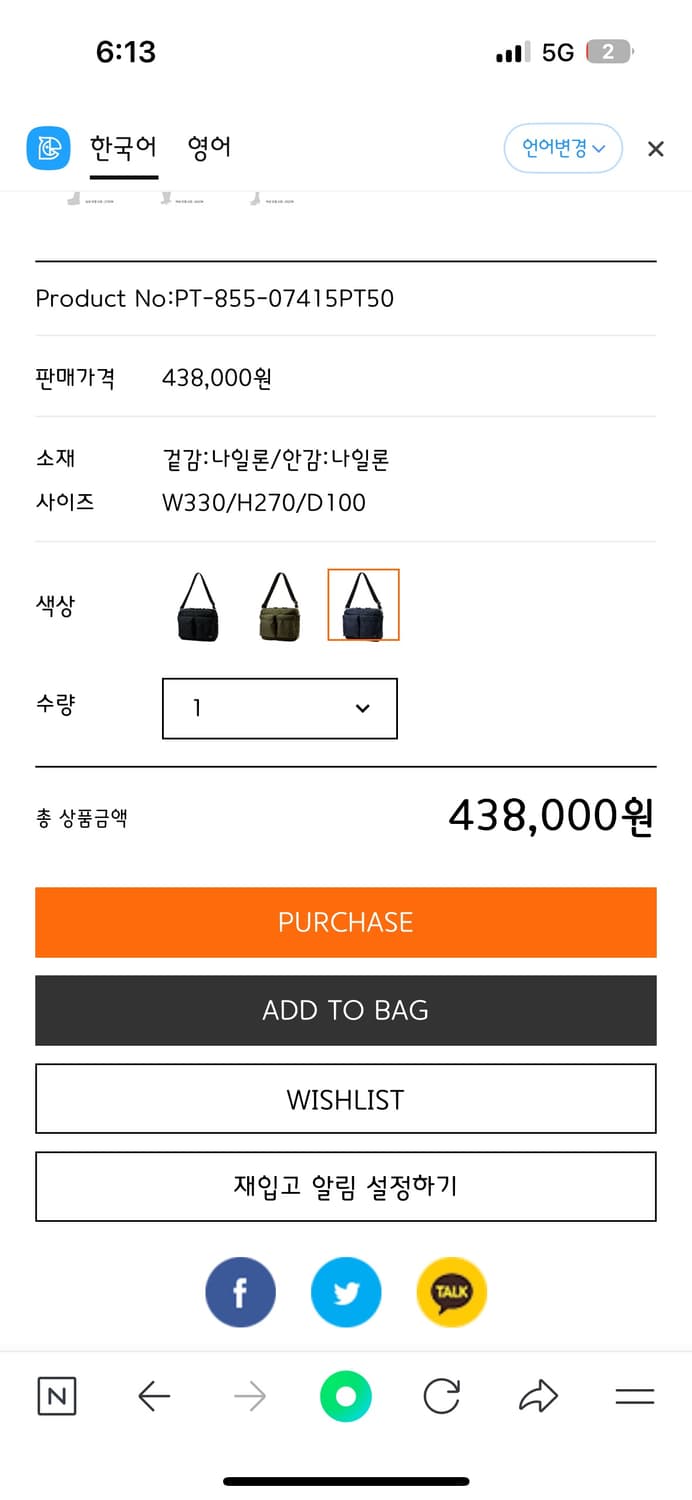The width and height of the screenshot is (692, 1500).
Task: Share product on Facebook
Action: tap(240, 1292)
